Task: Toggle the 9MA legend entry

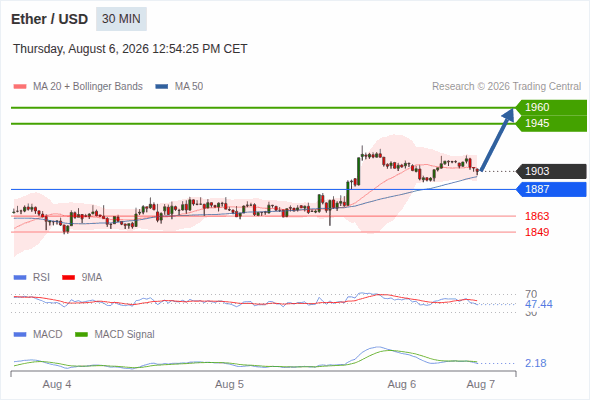Action: click(x=82, y=277)
